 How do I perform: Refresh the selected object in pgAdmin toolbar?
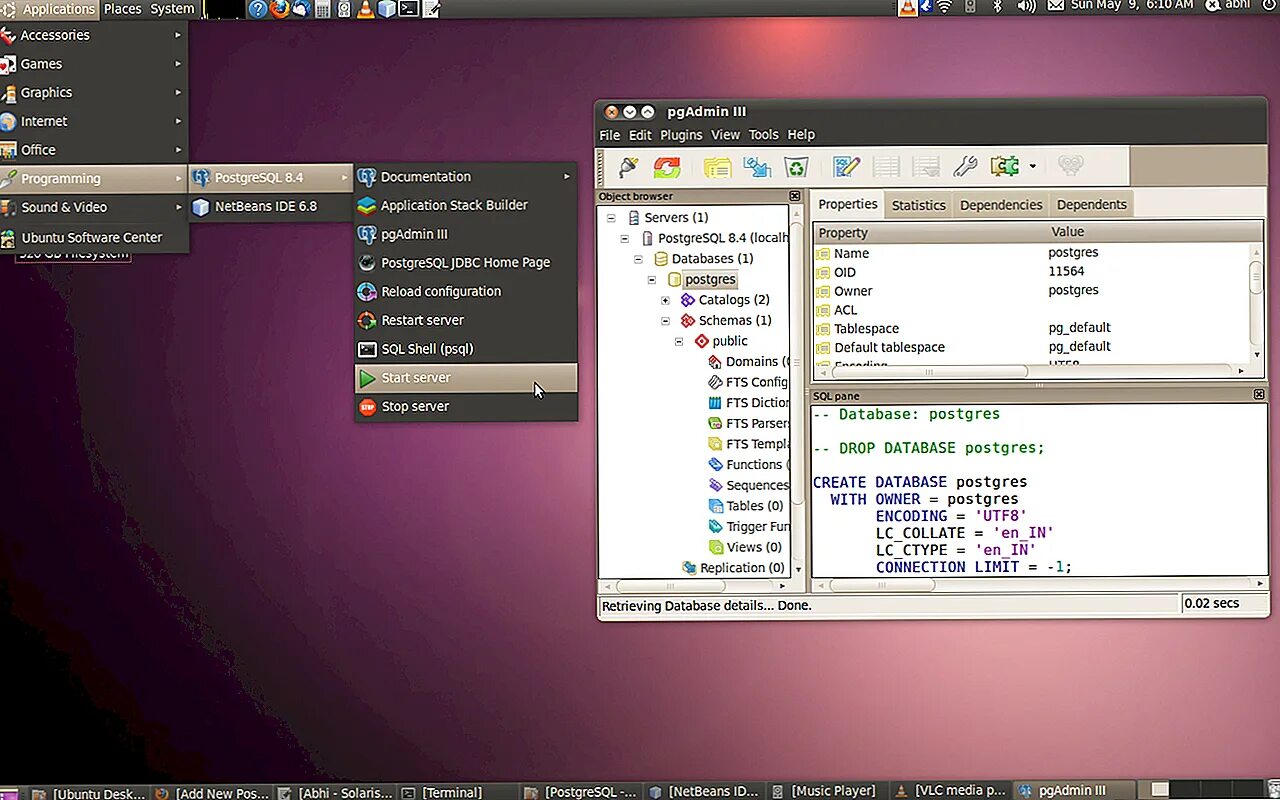pos(667,166)
